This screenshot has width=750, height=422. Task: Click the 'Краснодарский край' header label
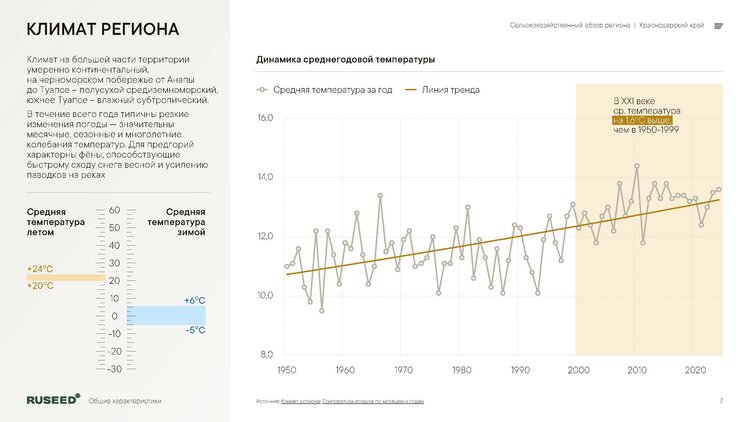[672, 26]
